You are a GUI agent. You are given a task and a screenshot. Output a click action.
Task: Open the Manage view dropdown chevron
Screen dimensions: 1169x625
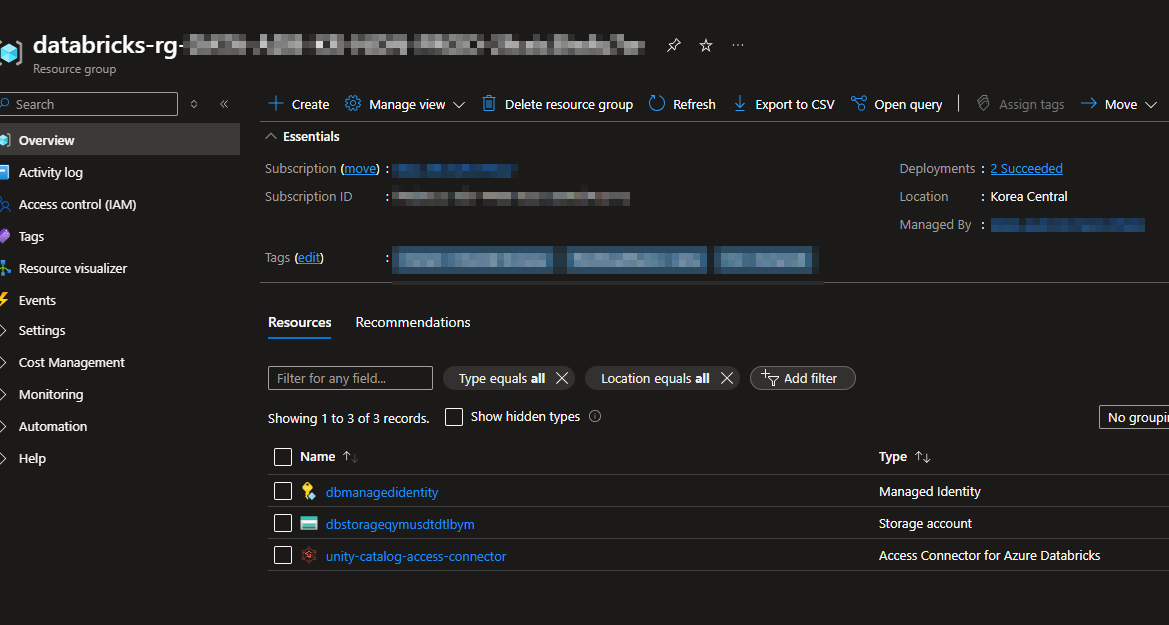pos(459,104)
